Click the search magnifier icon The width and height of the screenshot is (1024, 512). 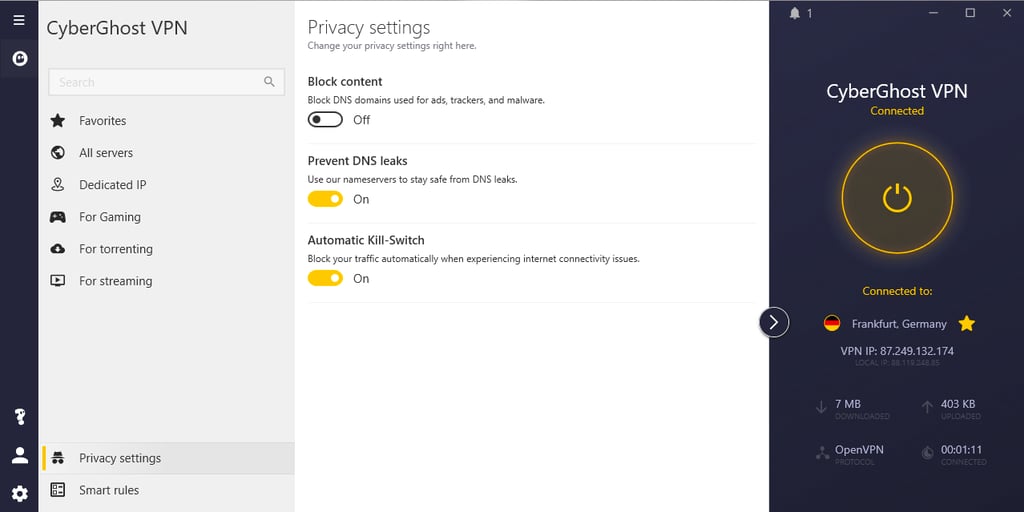269,82
